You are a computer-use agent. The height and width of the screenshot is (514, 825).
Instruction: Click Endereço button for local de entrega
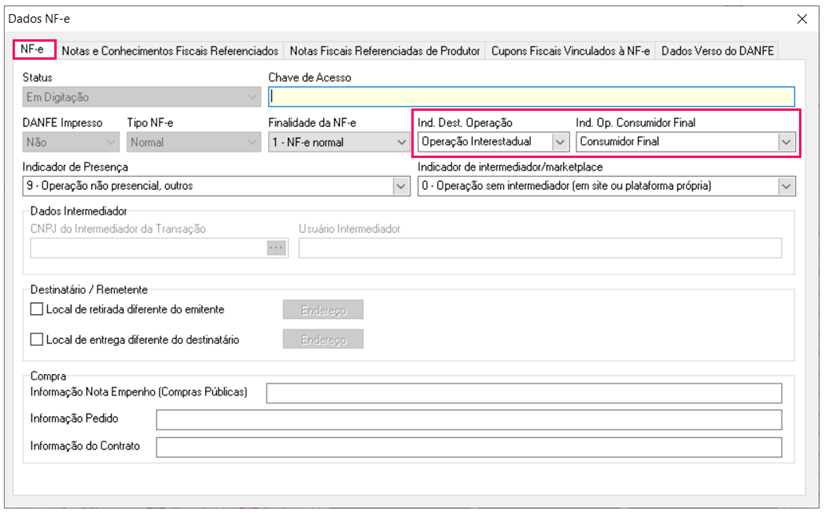tap(323, 340)
